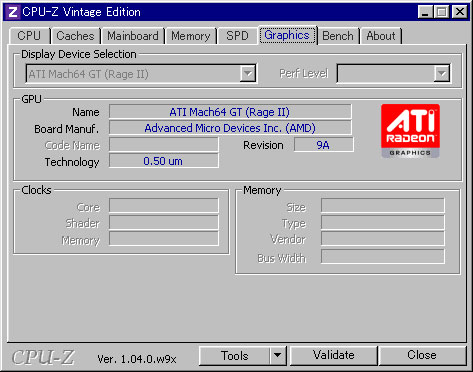Open the Caches tab

[75, 36]
